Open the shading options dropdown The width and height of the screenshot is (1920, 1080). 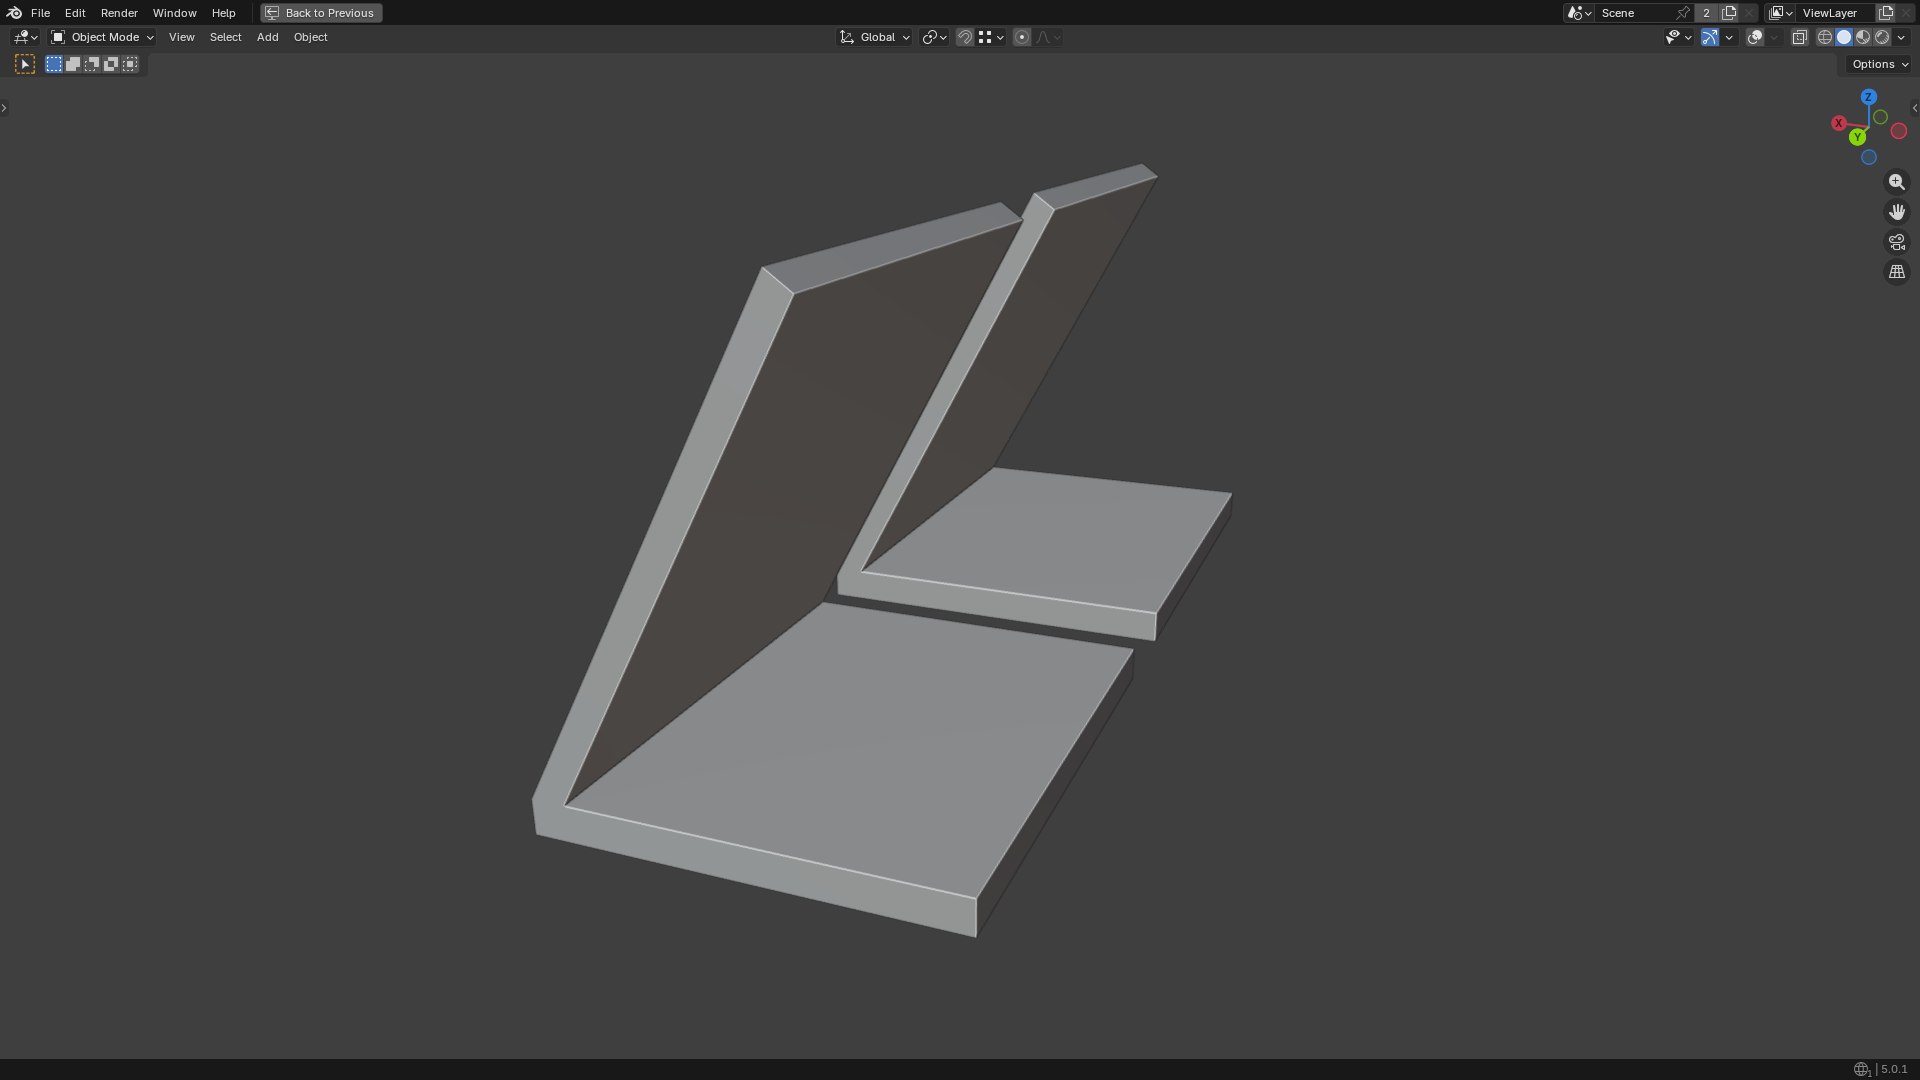click(1901, 37)
